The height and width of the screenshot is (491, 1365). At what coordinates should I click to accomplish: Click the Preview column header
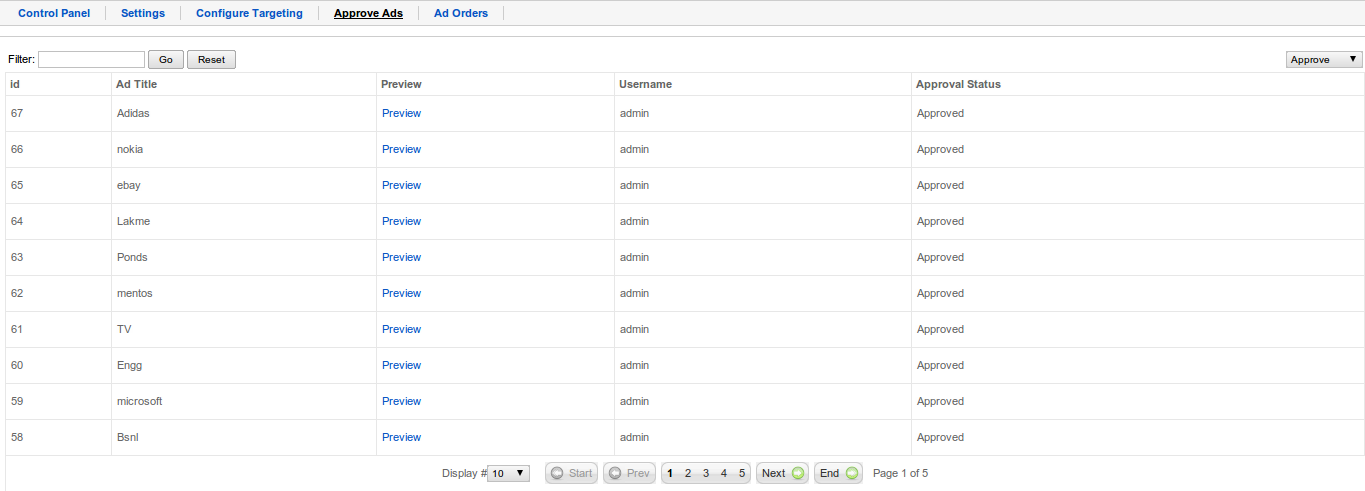point(401,84)
